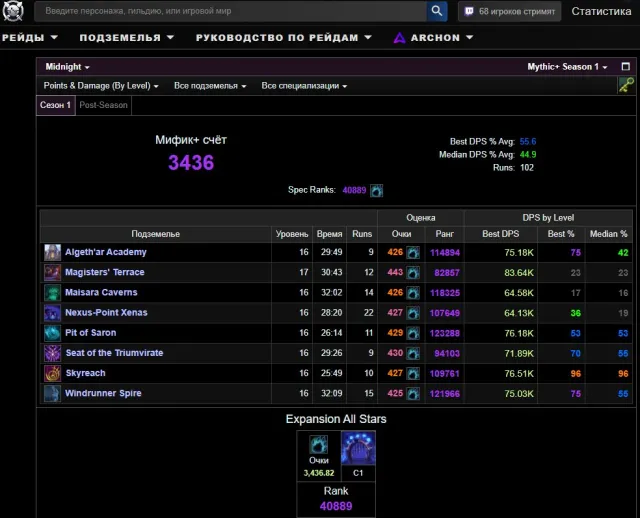Open the РЕЙДЫ dropdown menu
The height and width of the screenshot is (518, 640).
[x=30, y=38]
